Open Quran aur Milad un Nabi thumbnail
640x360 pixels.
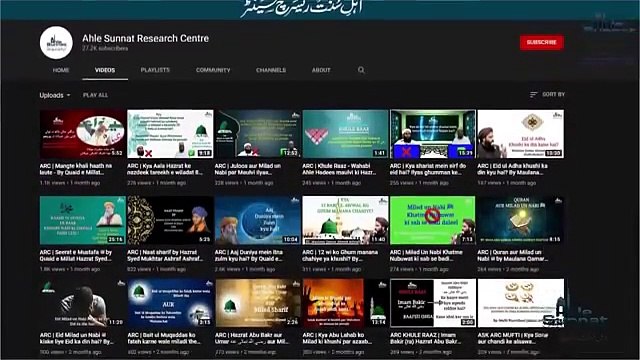520,220
